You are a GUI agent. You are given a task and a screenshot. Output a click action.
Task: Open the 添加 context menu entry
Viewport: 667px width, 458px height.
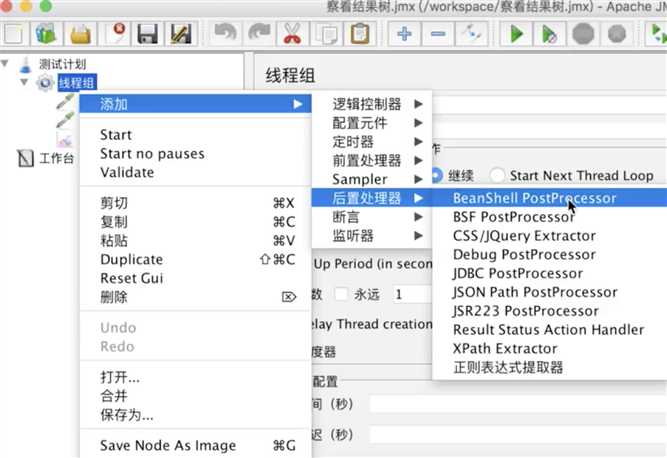coord(196,104)
